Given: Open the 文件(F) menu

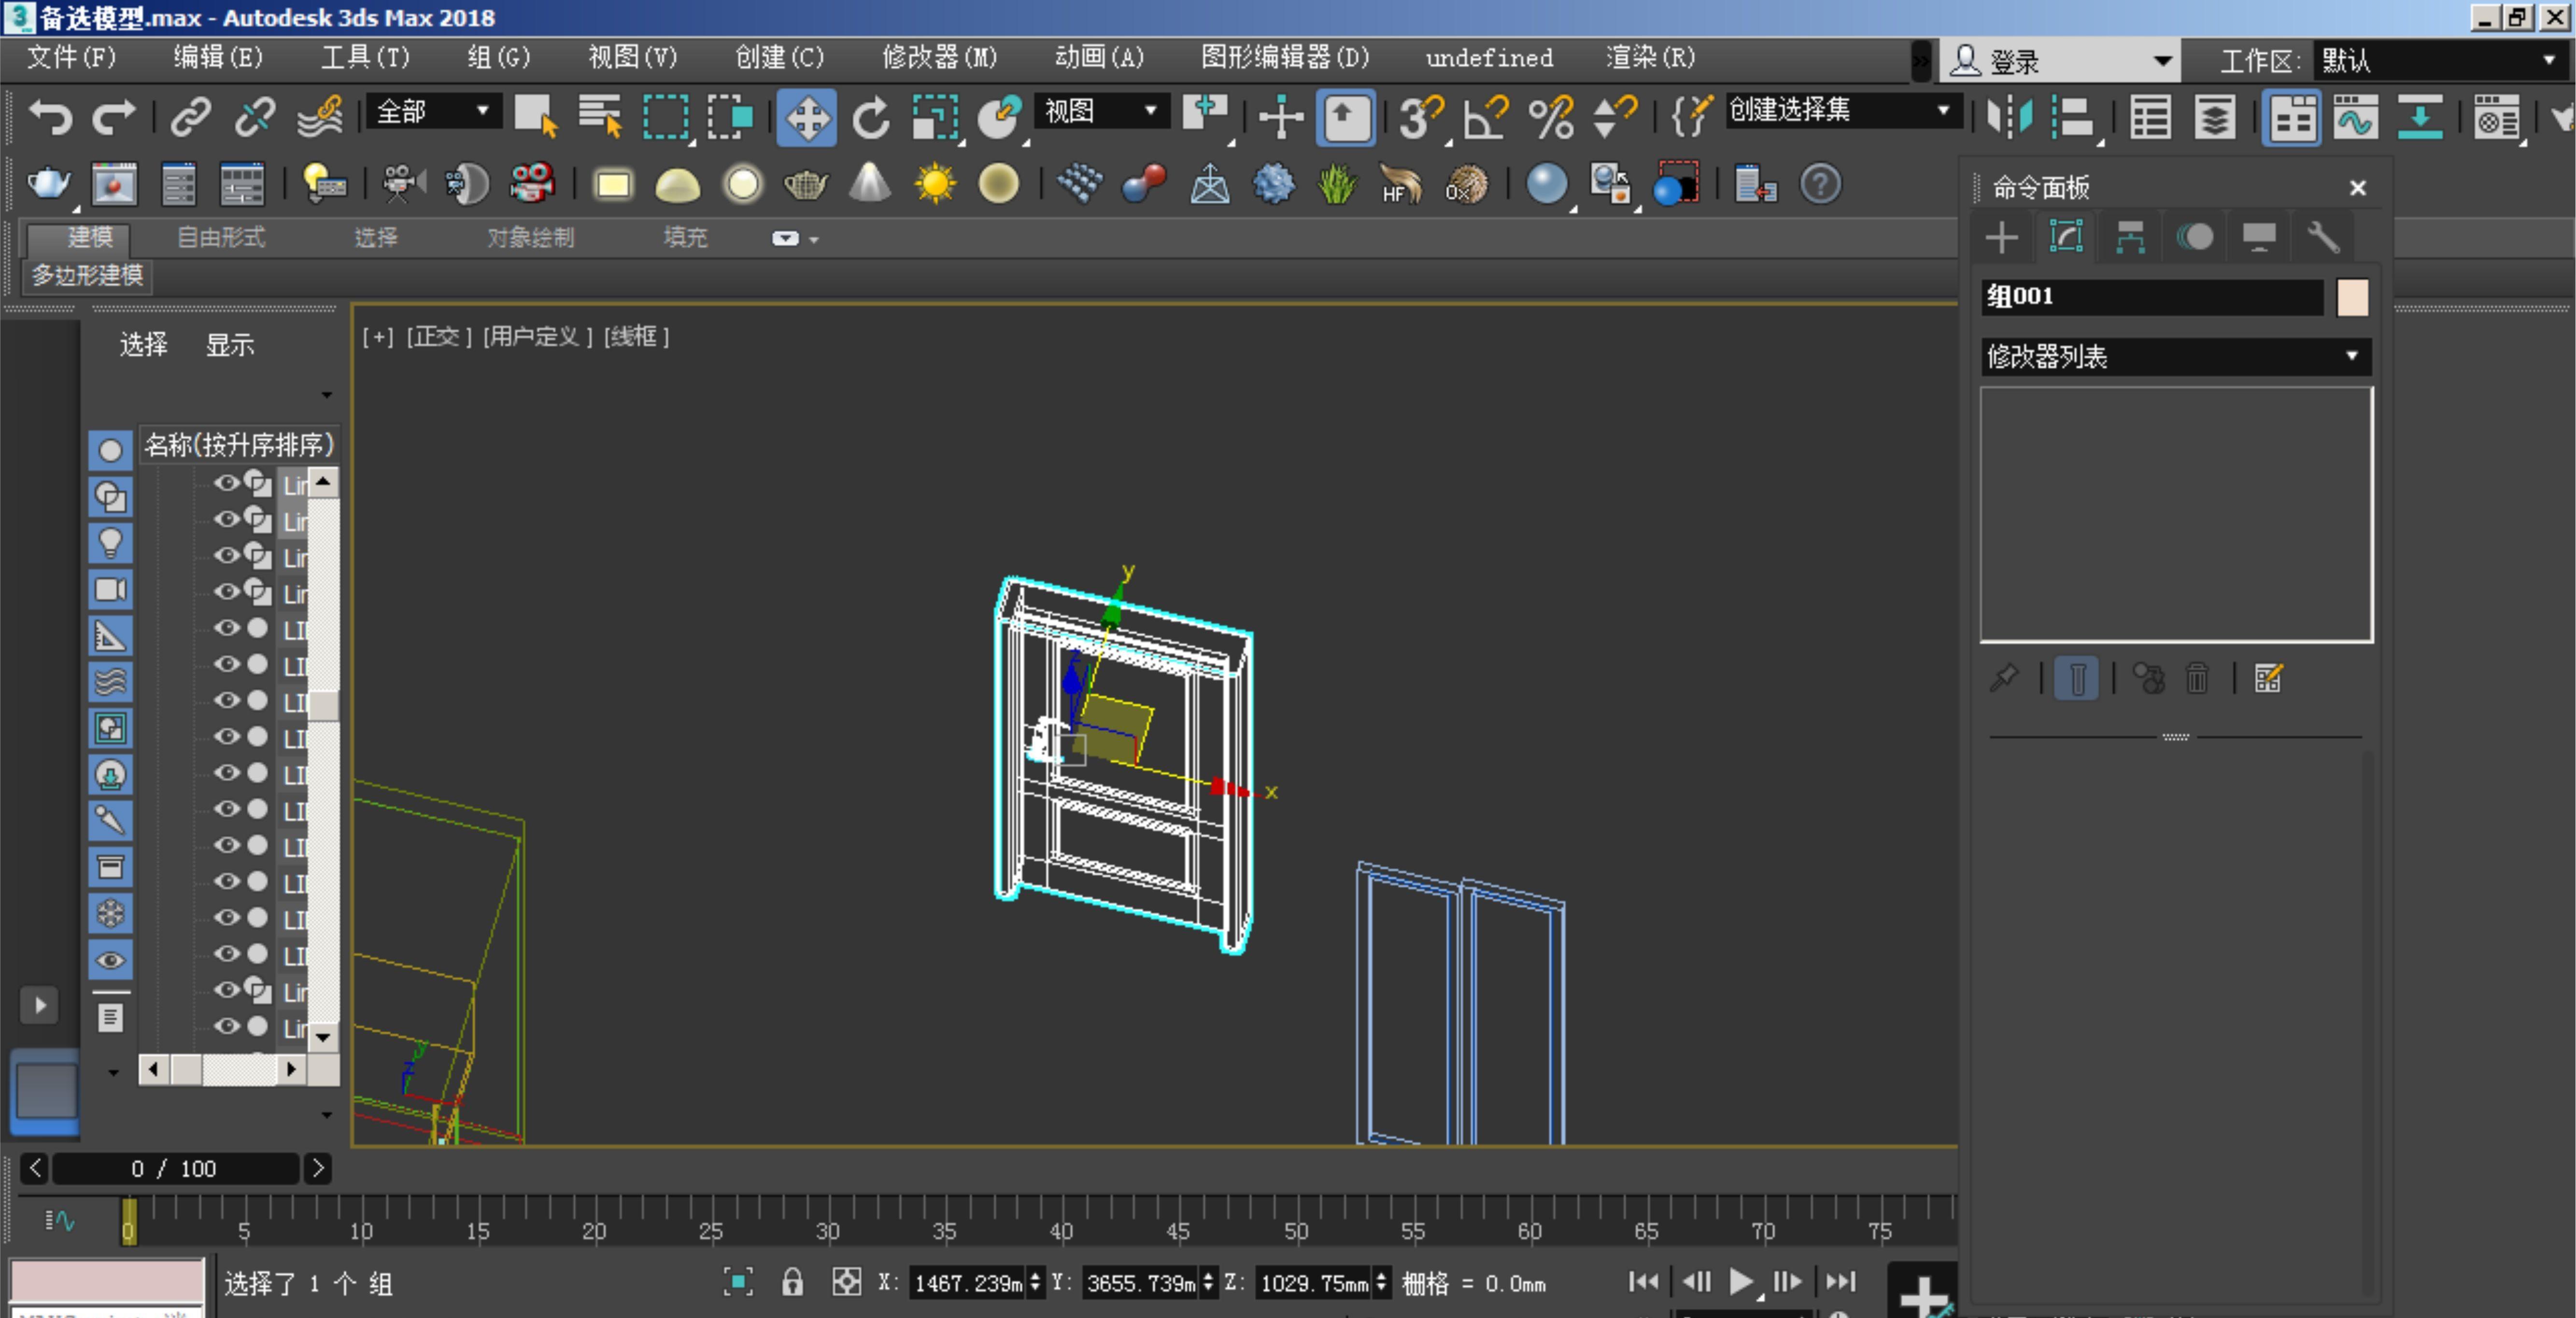Looking at the screenshot, I should pyautogui.click(x=71, y=58).
